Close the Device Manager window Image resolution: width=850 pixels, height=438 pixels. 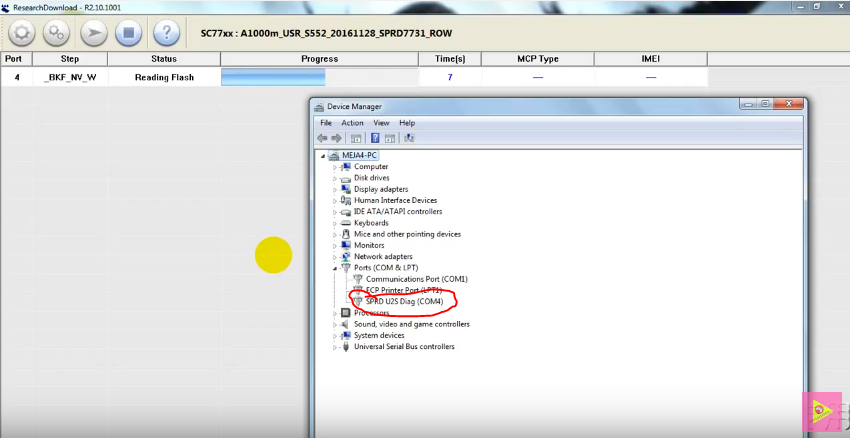tap(788, 104)
